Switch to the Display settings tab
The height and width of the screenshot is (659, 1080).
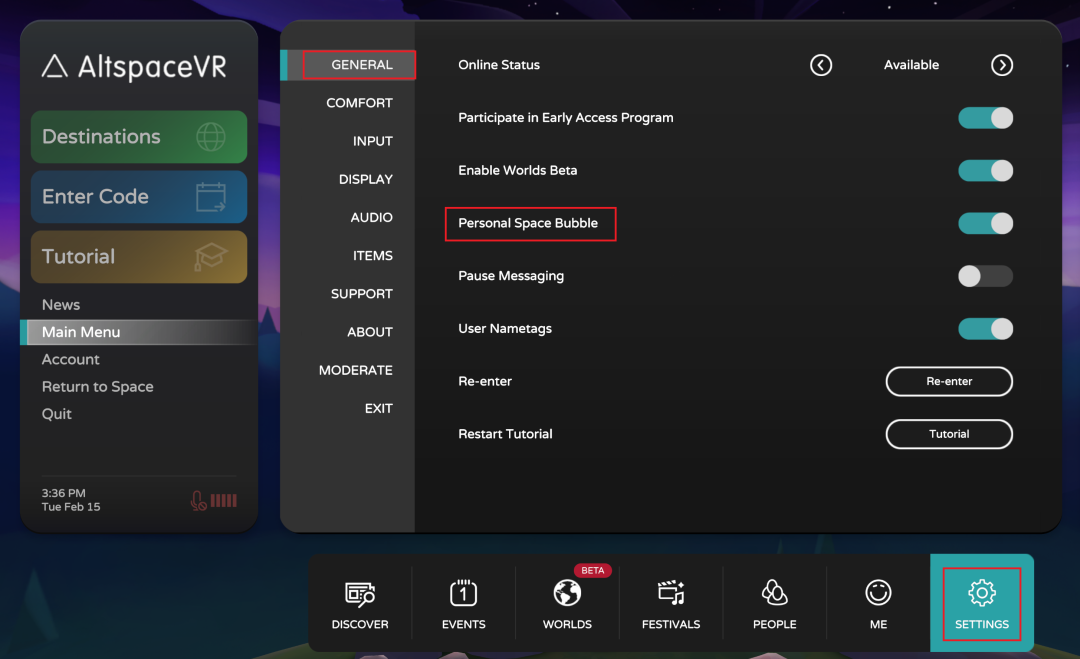(x=366, y=179)
